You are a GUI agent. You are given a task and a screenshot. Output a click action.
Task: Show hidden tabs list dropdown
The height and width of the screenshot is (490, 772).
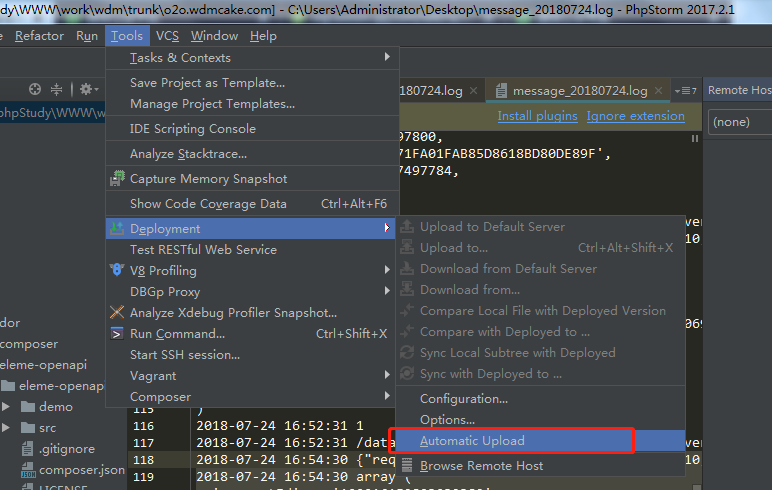[685, 91]
